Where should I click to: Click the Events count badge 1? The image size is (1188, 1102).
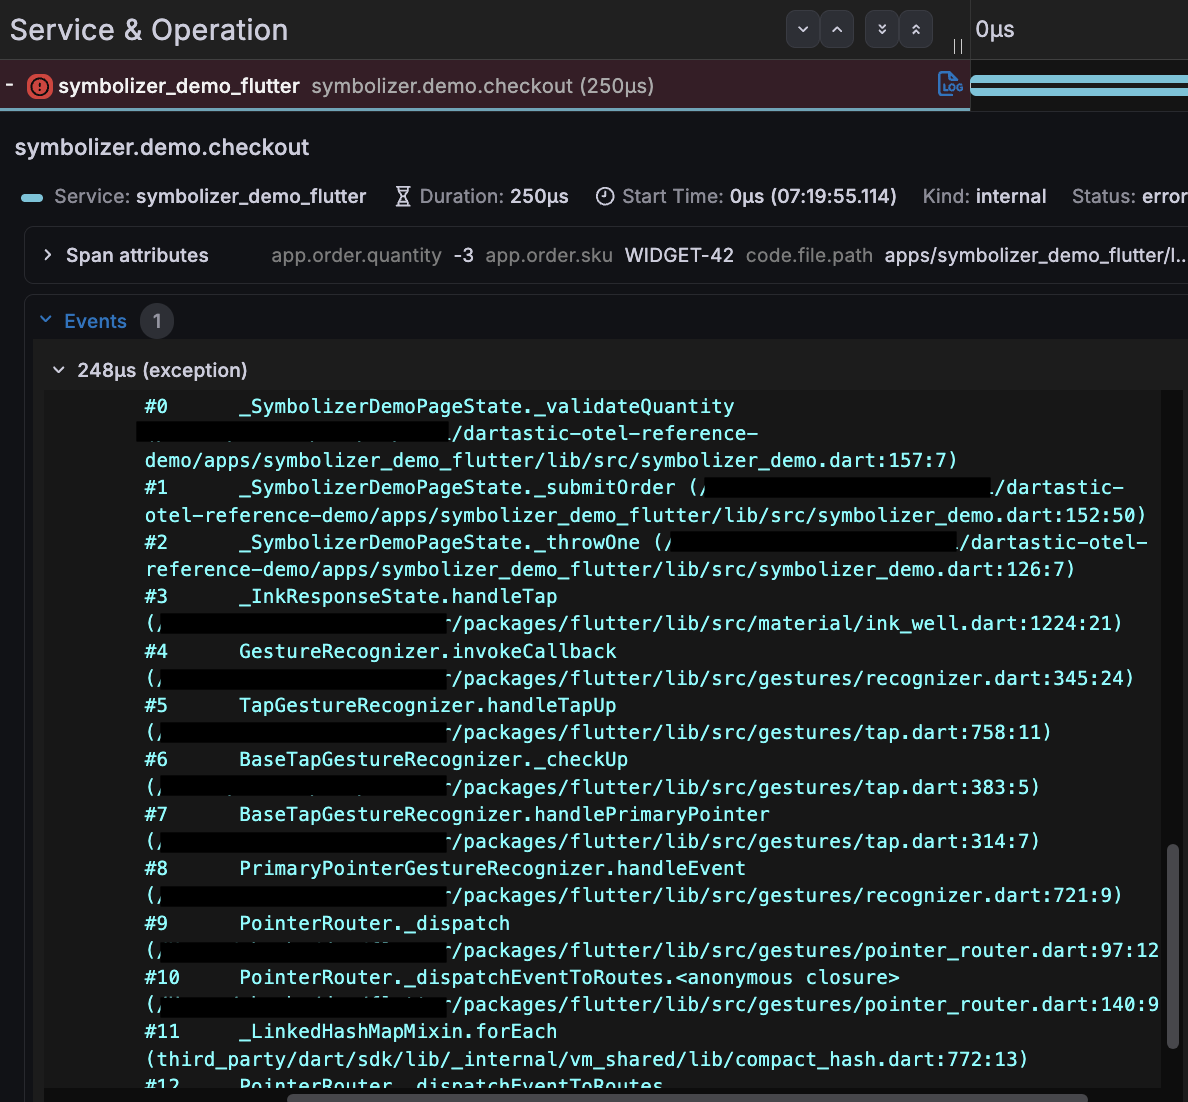click(157, 321)
